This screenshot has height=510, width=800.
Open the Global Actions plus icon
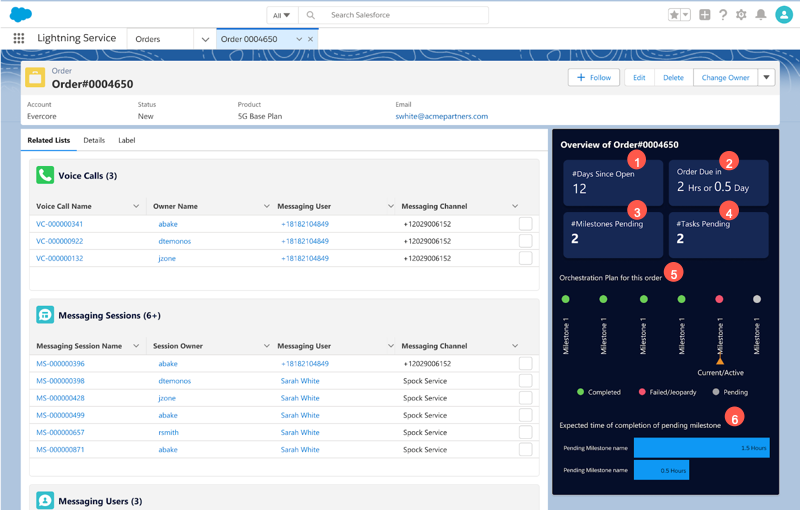705,15
